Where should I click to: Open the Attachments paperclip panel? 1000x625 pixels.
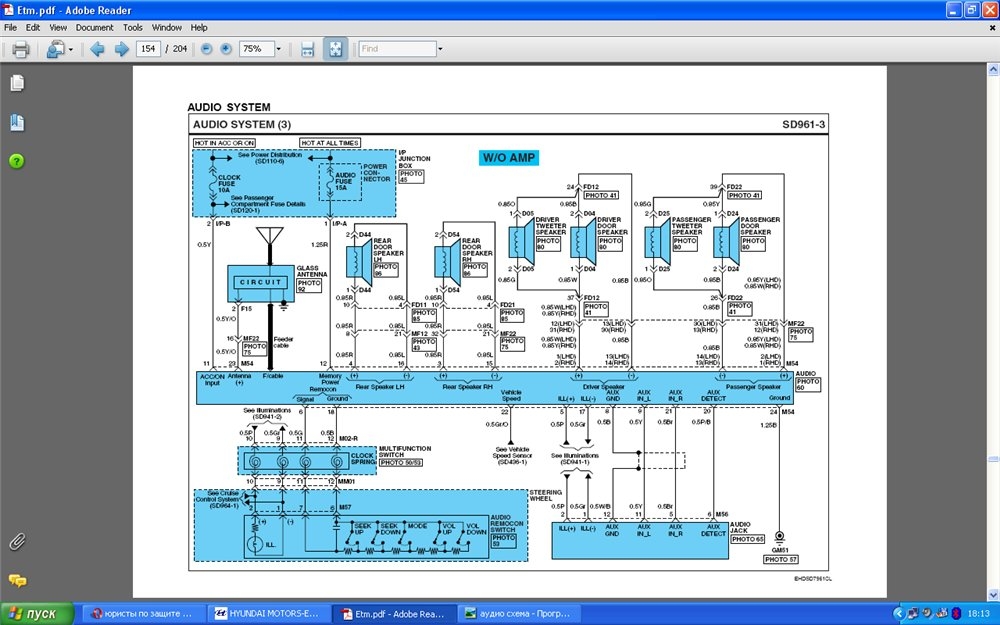[17, 542]
